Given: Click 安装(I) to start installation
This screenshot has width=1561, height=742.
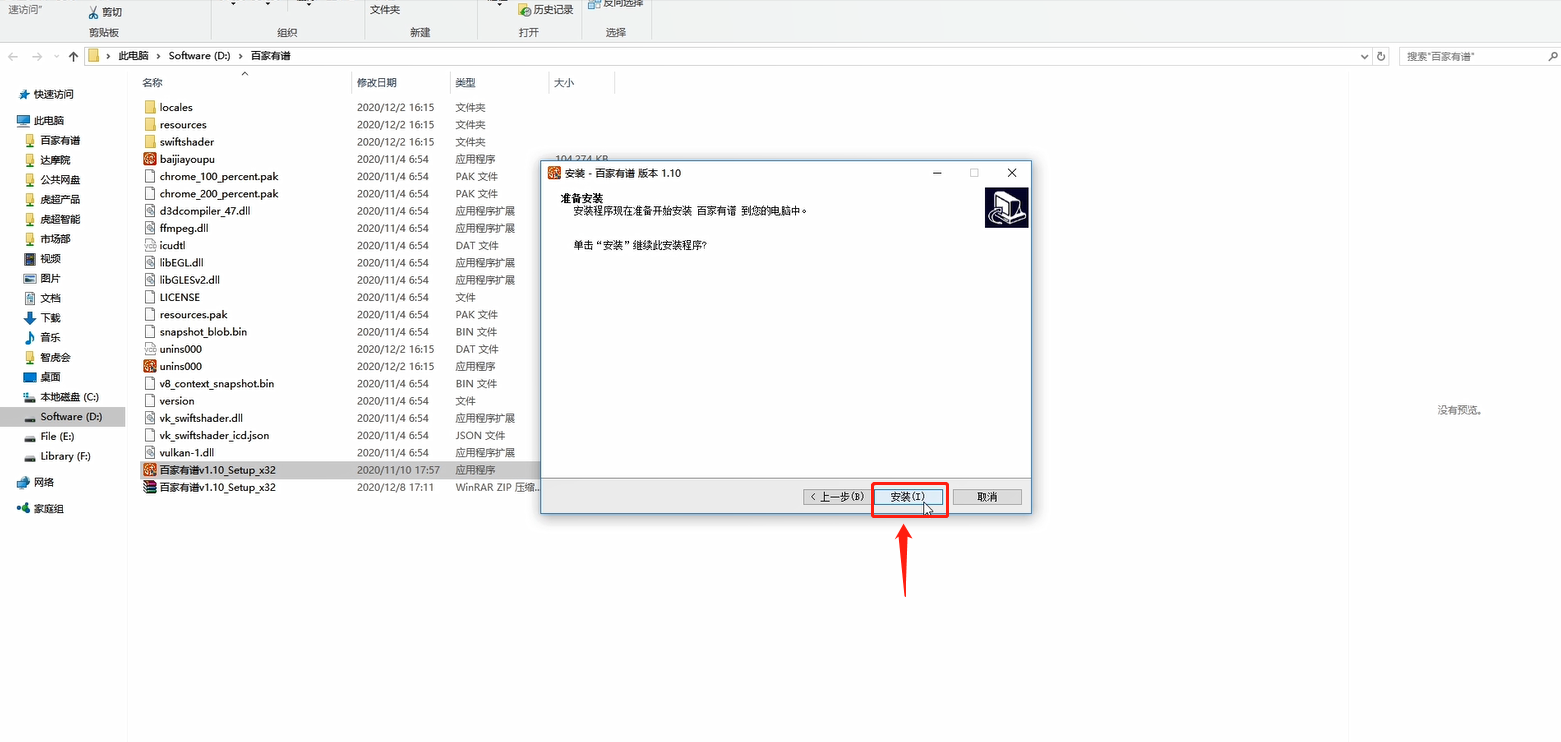Looking at the screenshot, I should (x=907, y=497).
